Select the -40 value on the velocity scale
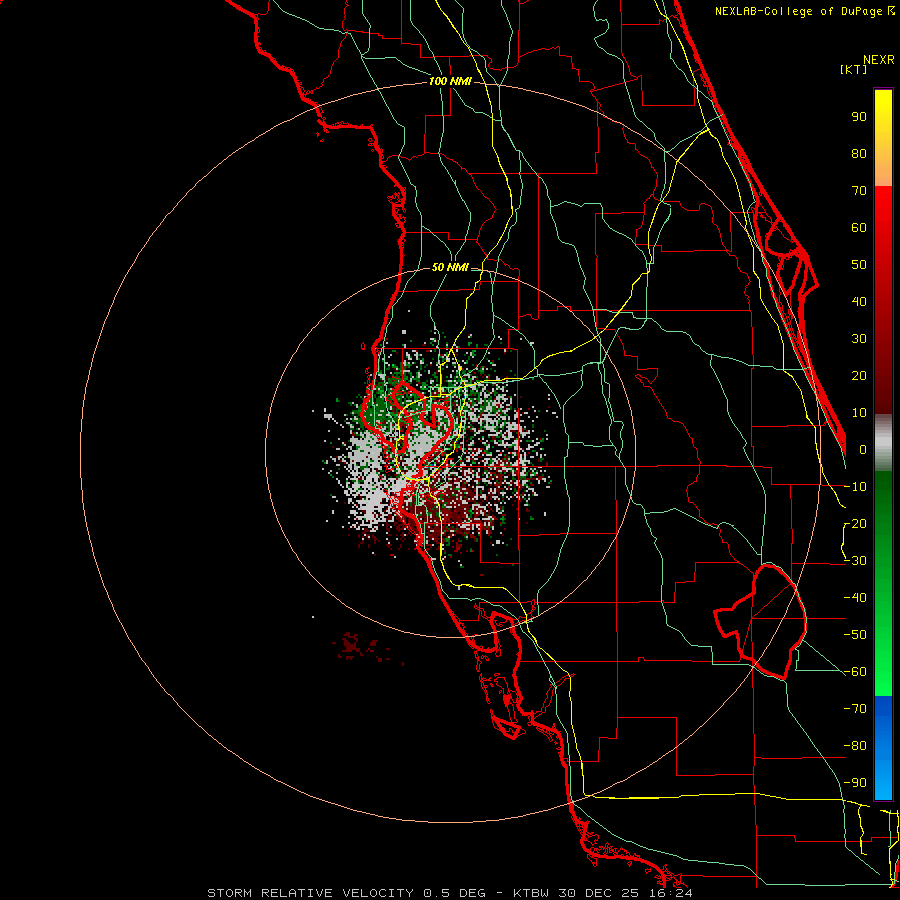The image size is (900, 900). pyautogui.click(x=855, y=598)
